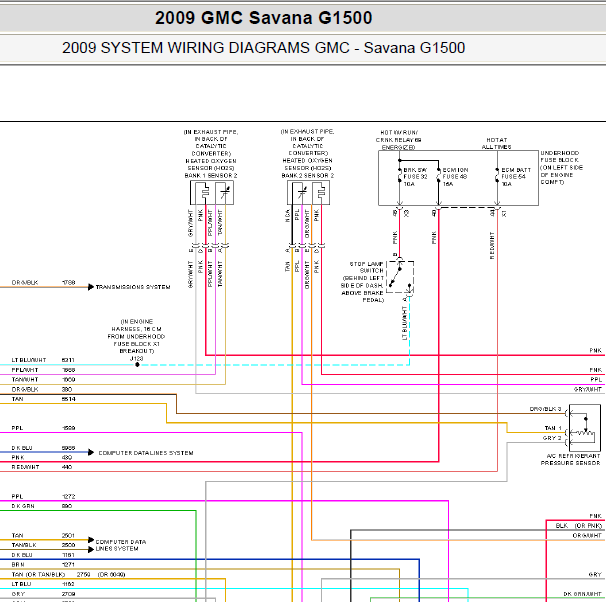Click the A/C refrigerant pressure sensor symbol
The image size is (606, 602).
tap(585, 428)
